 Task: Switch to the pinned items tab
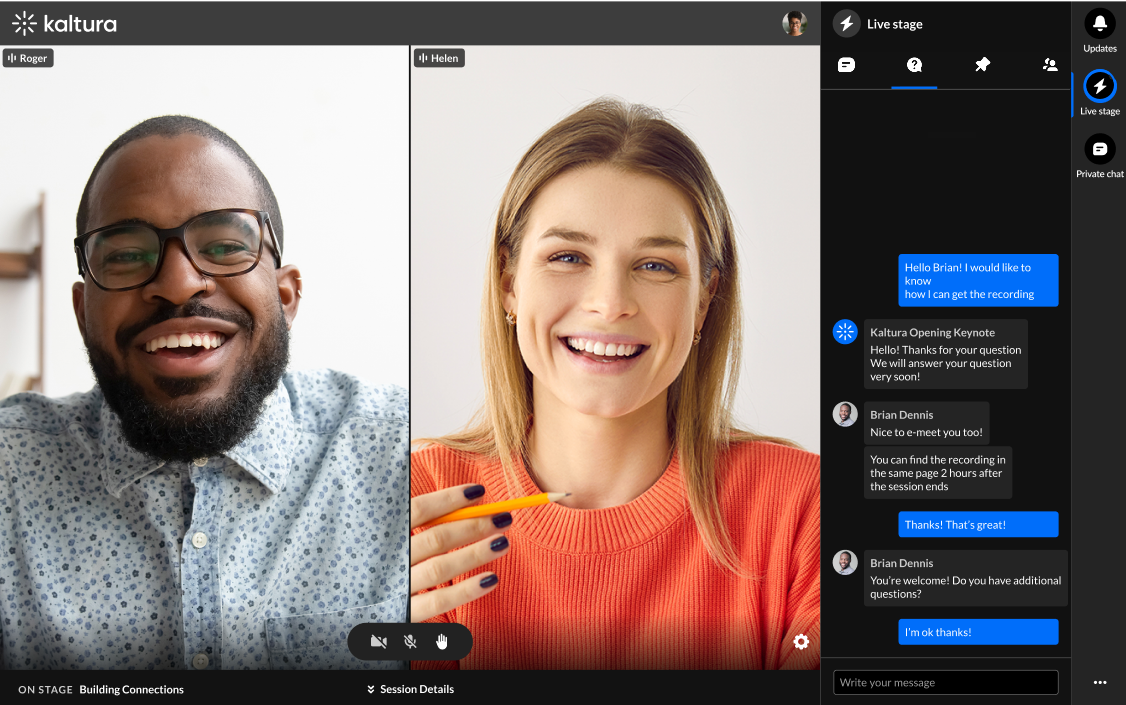click(982, 65)
